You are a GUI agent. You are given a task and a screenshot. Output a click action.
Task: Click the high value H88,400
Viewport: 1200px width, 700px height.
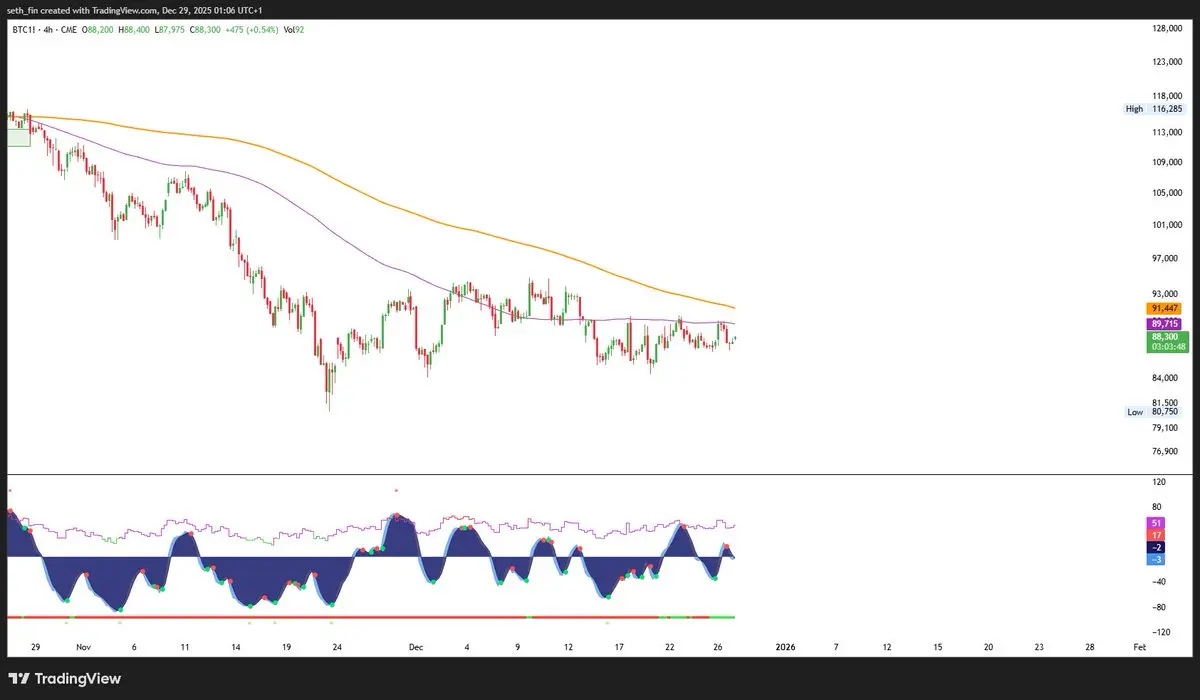click(134, 30)
